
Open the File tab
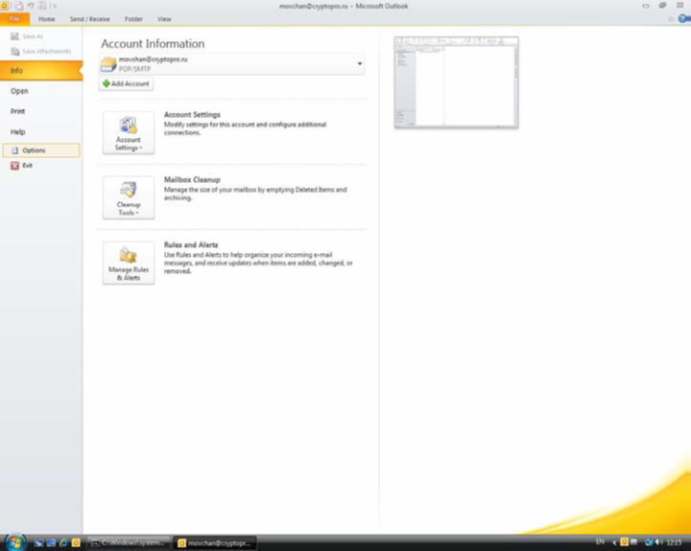pos(15,19)
